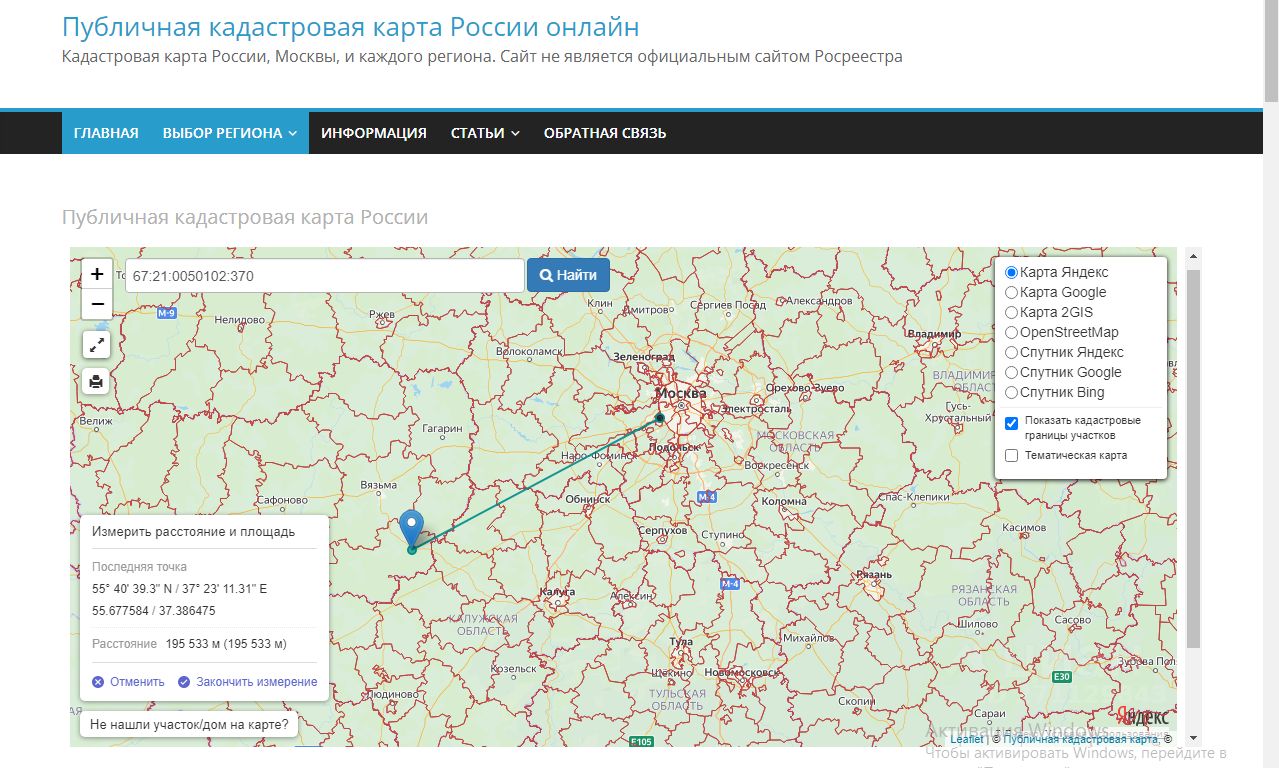Click Москва city label on map
This screenshot has height=768, width=1279.
pos(679,393)
